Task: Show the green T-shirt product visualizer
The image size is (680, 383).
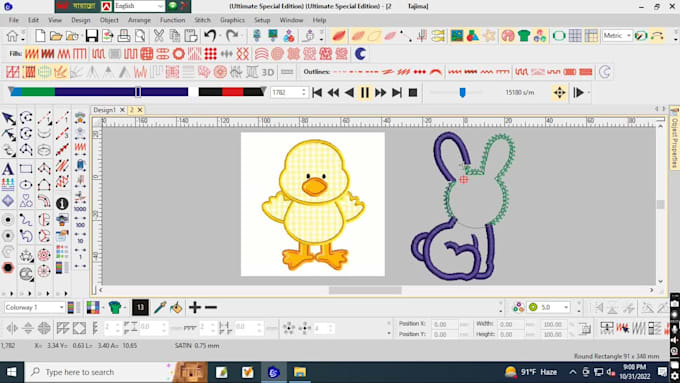Action: tap(524, 36)
